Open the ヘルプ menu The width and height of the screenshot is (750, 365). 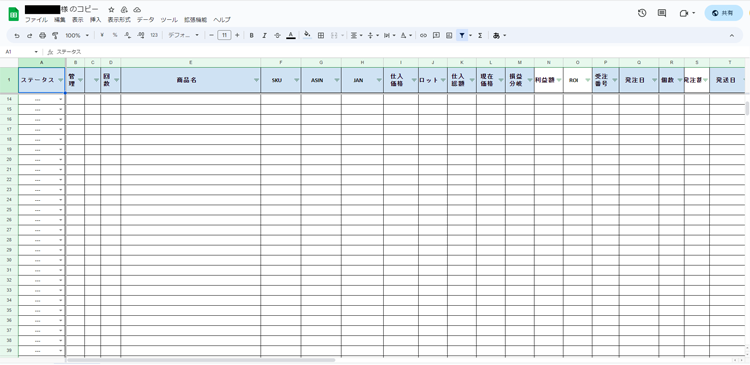[222, 20]
